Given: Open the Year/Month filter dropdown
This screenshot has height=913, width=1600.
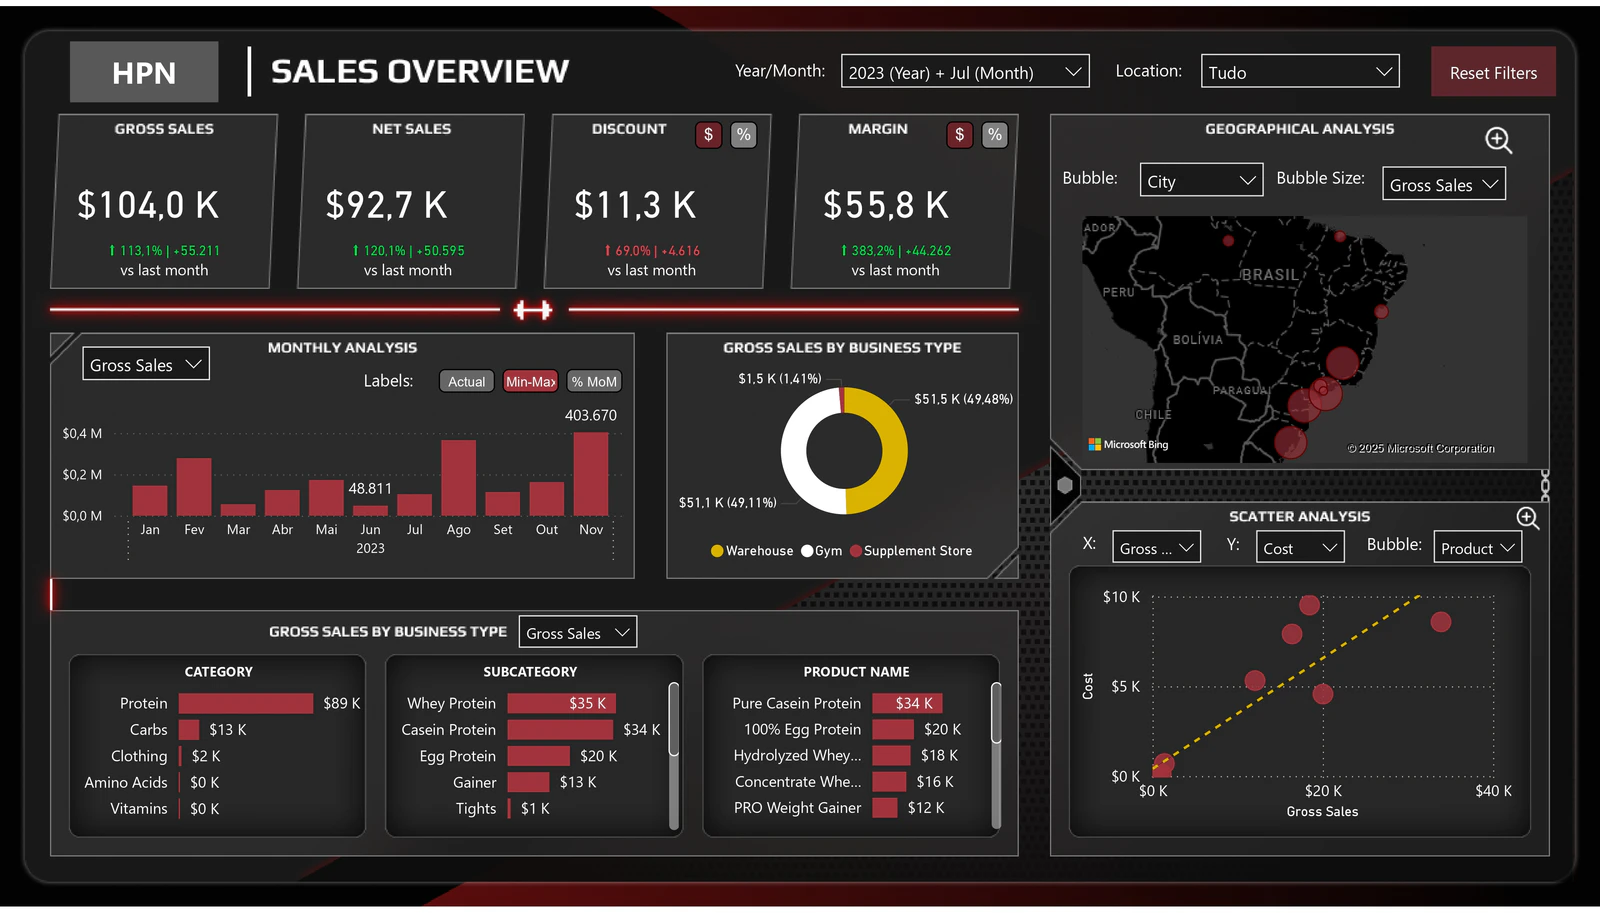Looking at the screenshot, I should click(965, 72).
